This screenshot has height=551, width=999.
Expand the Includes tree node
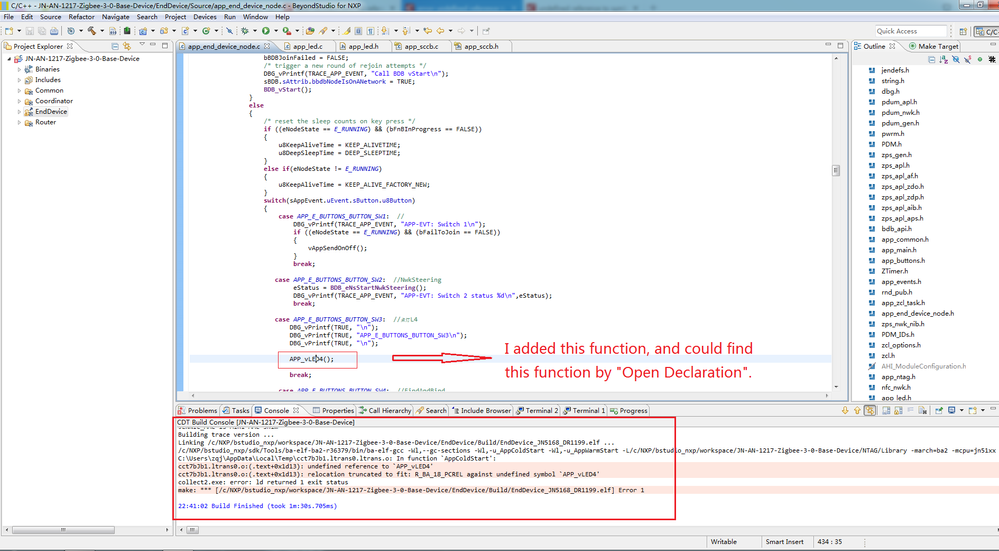[x=19, y=80]
